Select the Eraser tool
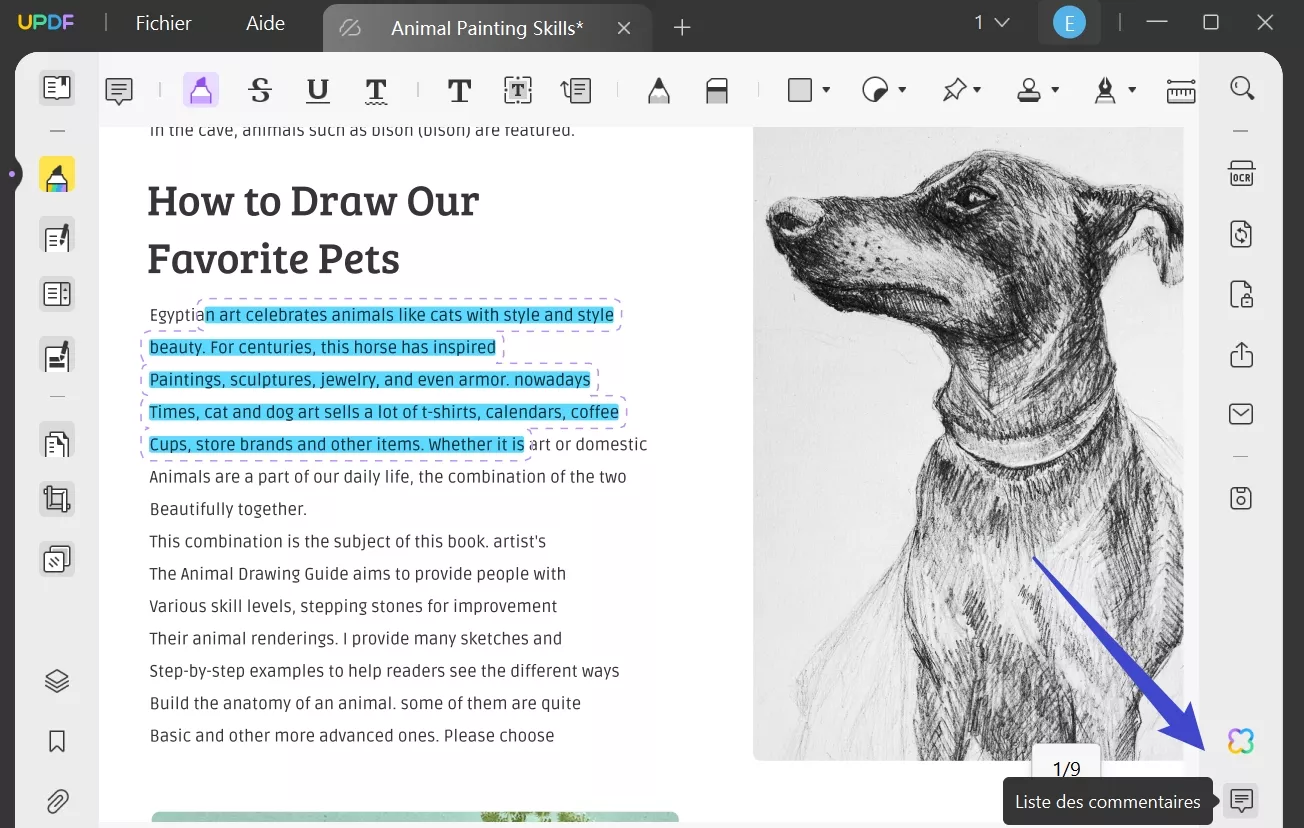This screenshot has width=1304, height=828. 716,89
